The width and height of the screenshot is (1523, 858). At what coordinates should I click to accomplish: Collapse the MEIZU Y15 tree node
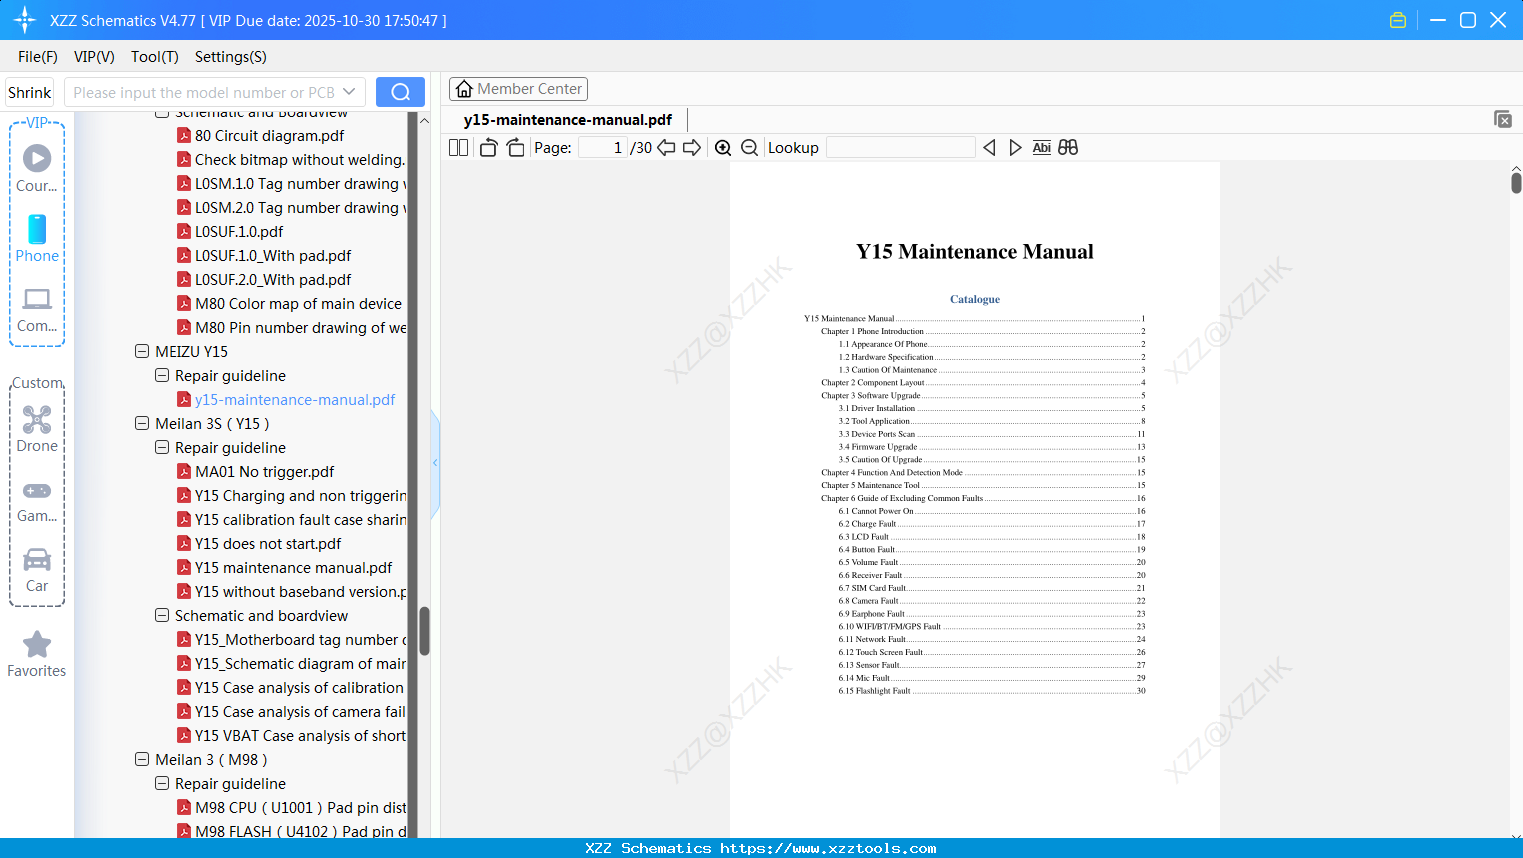coord(142,352)
